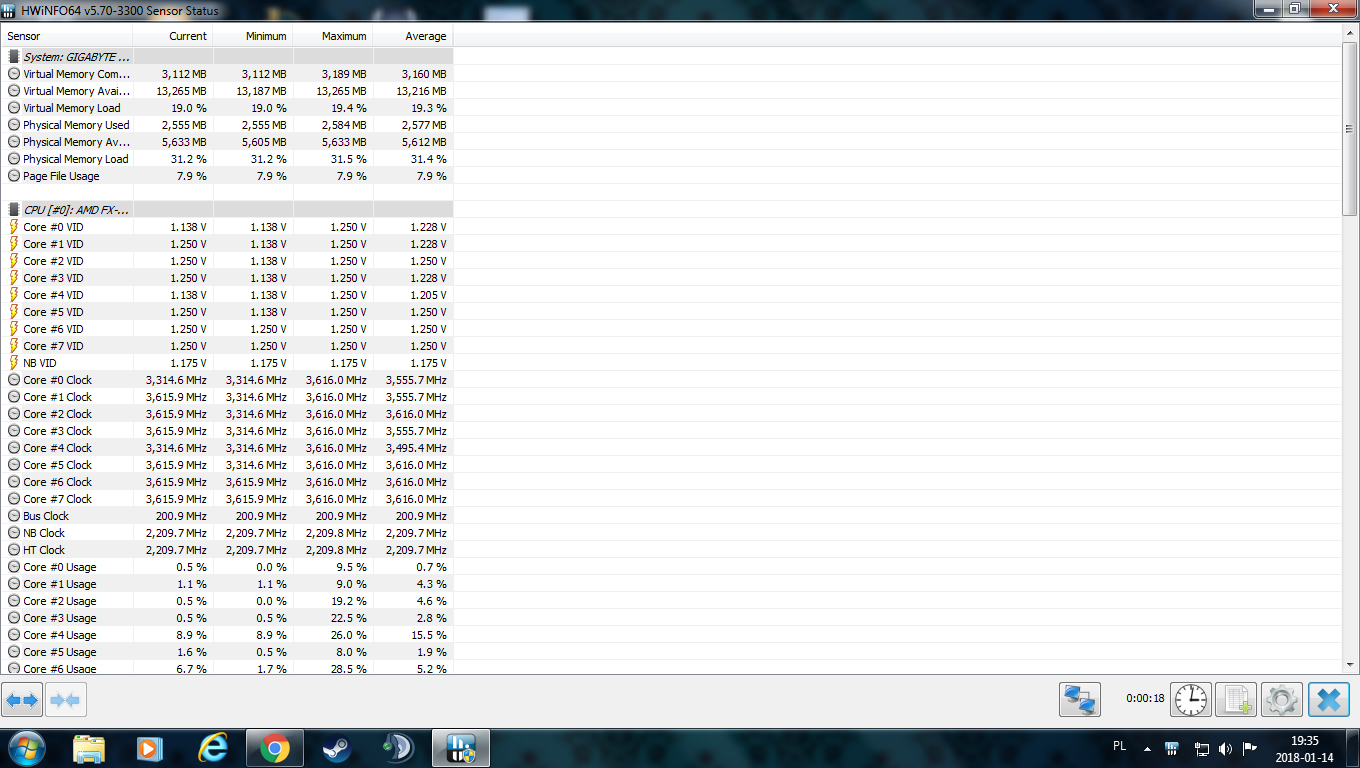Open remote sensor monitoring via the two-computers icon

[1080, 700]
